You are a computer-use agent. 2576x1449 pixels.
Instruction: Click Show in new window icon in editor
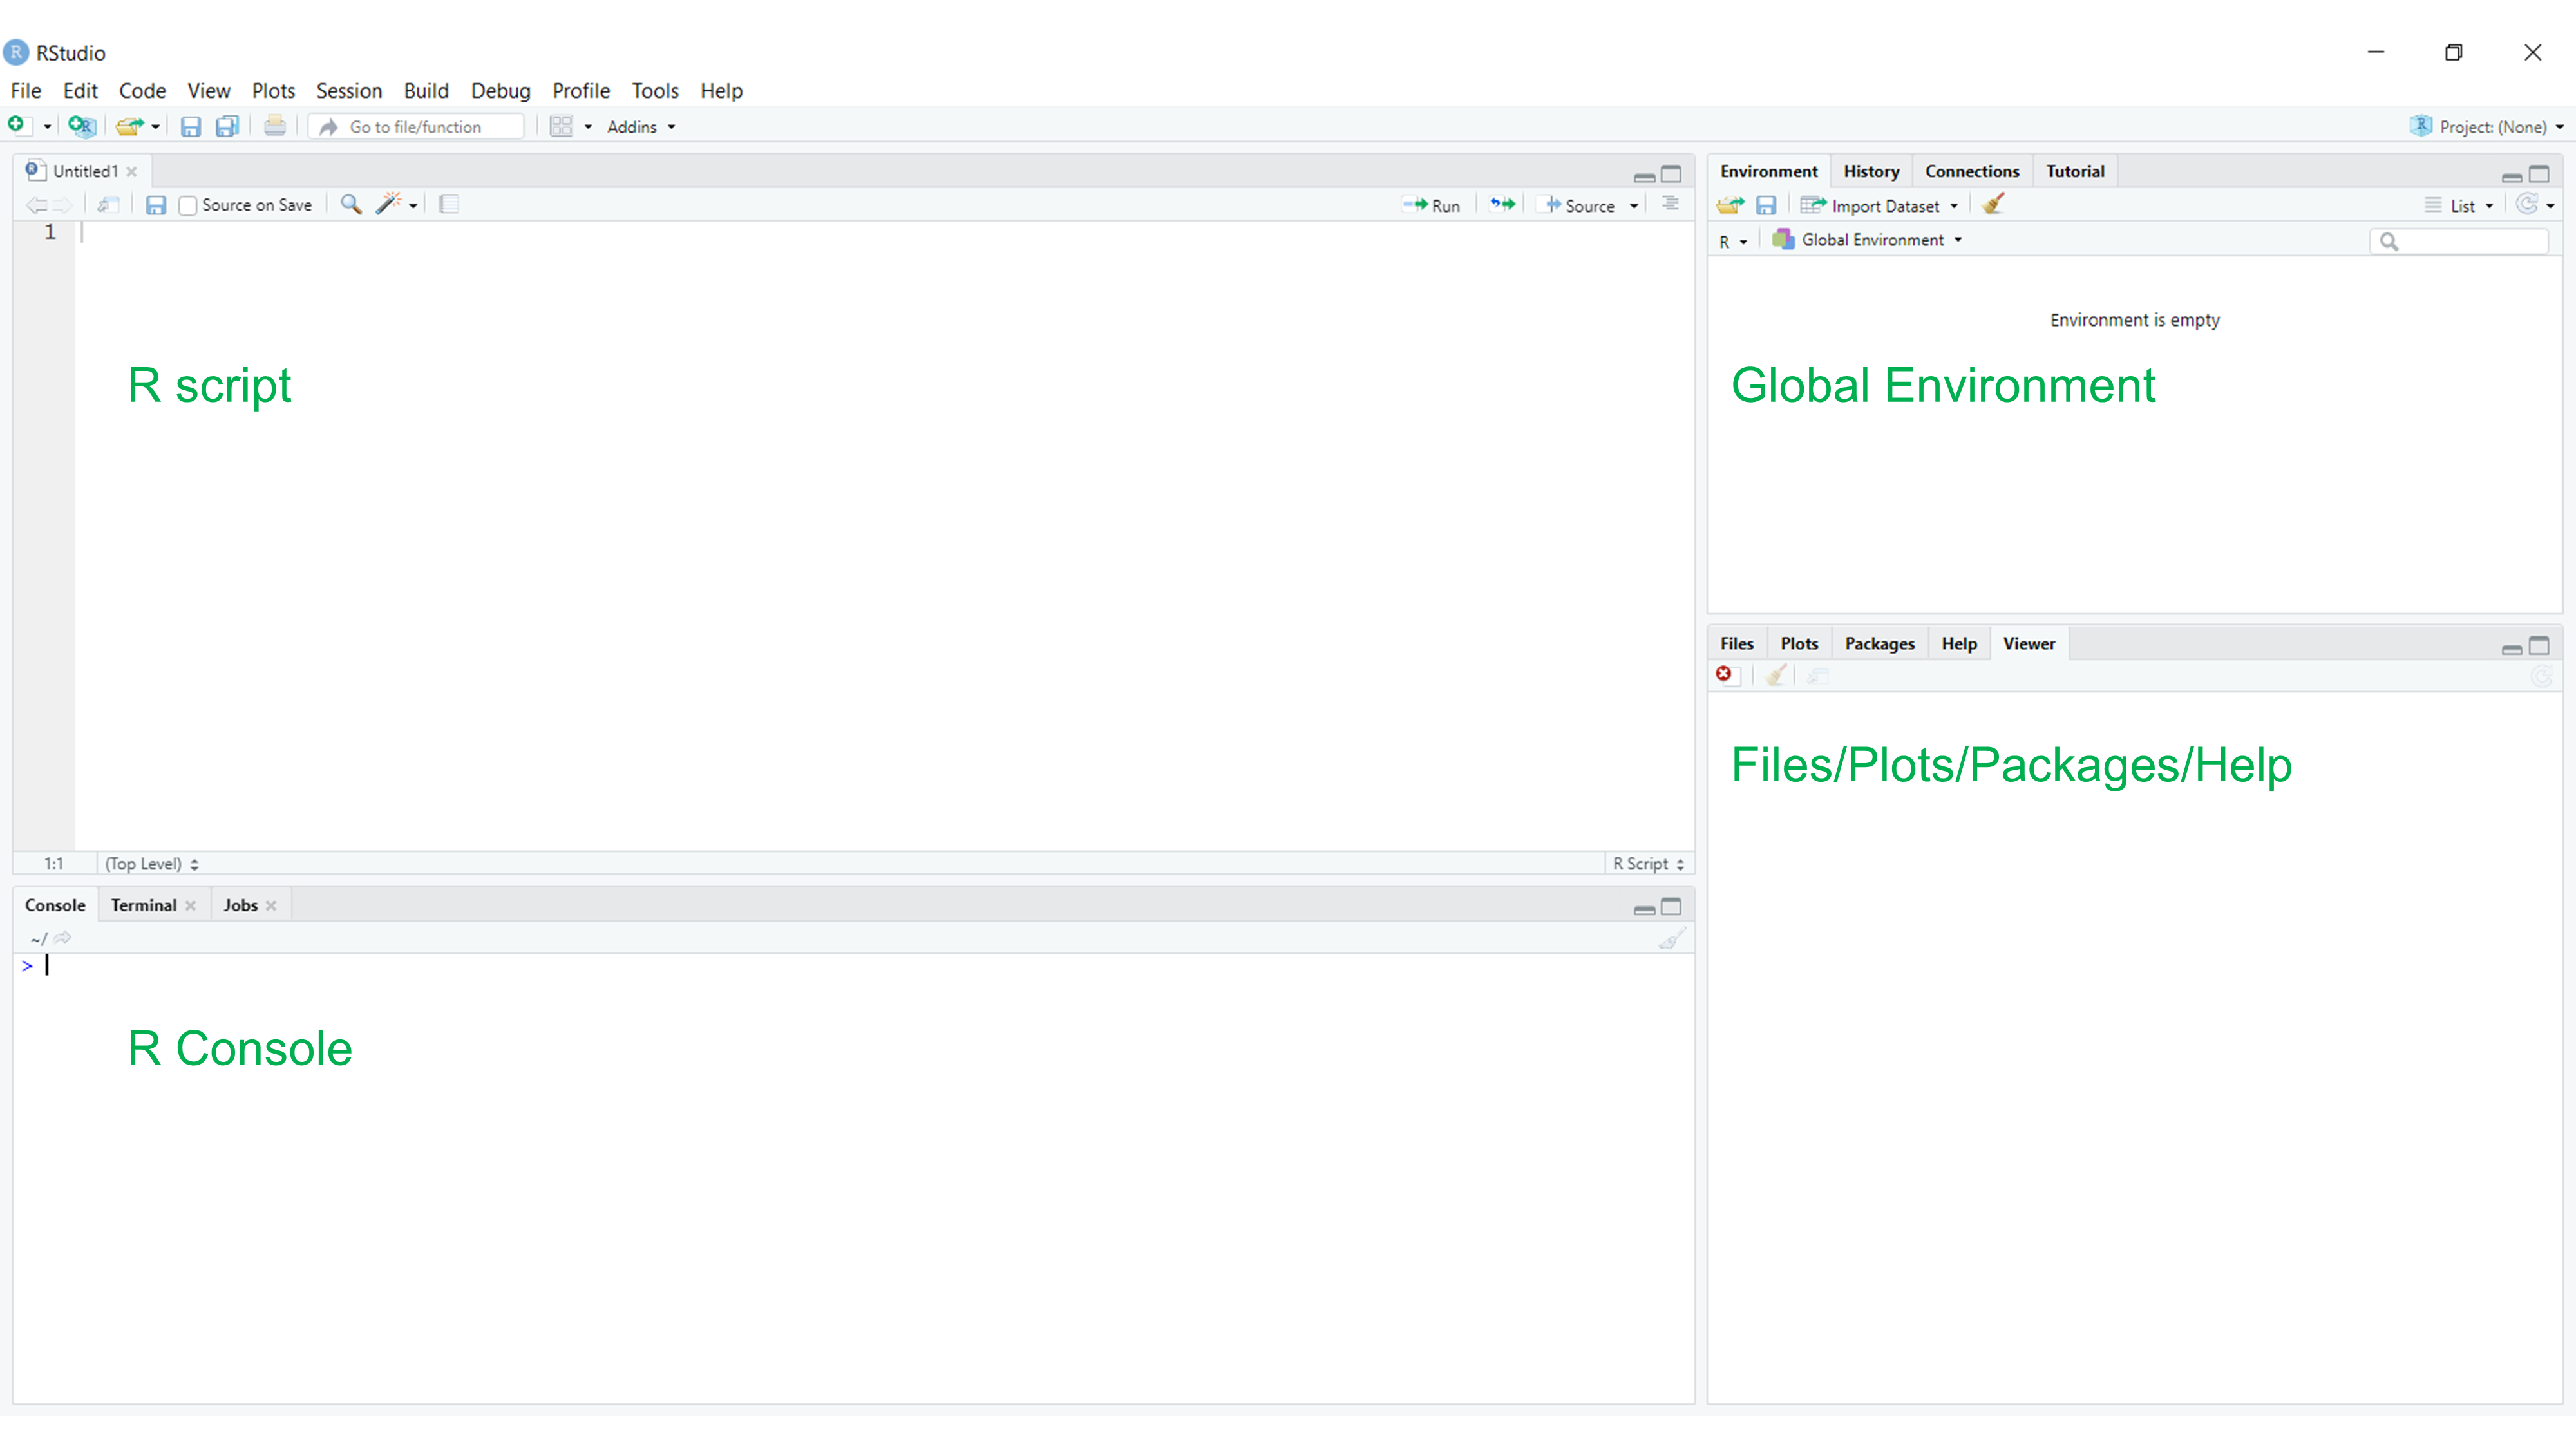point(108,204)
